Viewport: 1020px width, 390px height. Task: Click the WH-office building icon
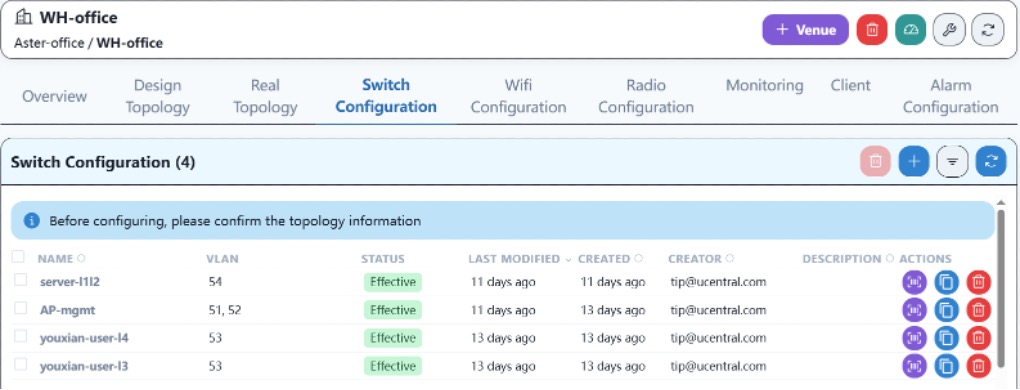coord(23,16)
